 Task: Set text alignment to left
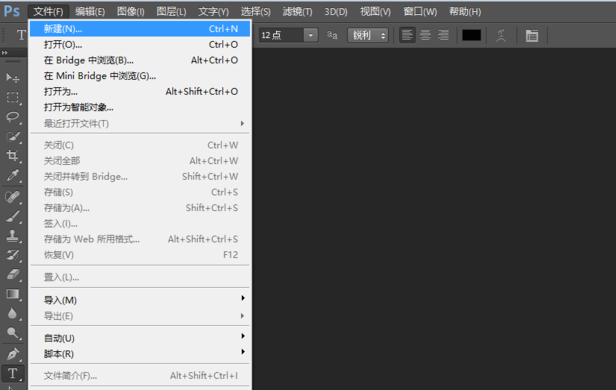[407, 35]
